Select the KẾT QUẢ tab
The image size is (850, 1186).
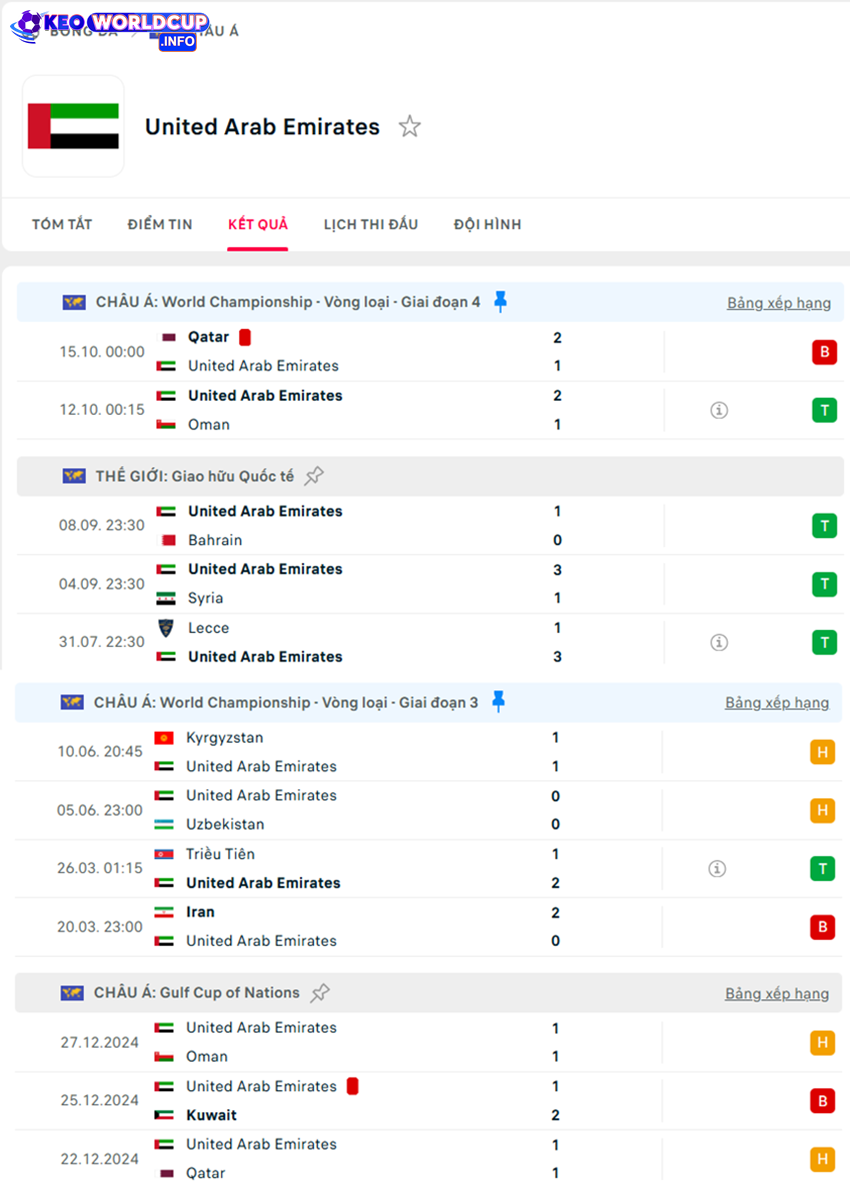pos(258,225)
